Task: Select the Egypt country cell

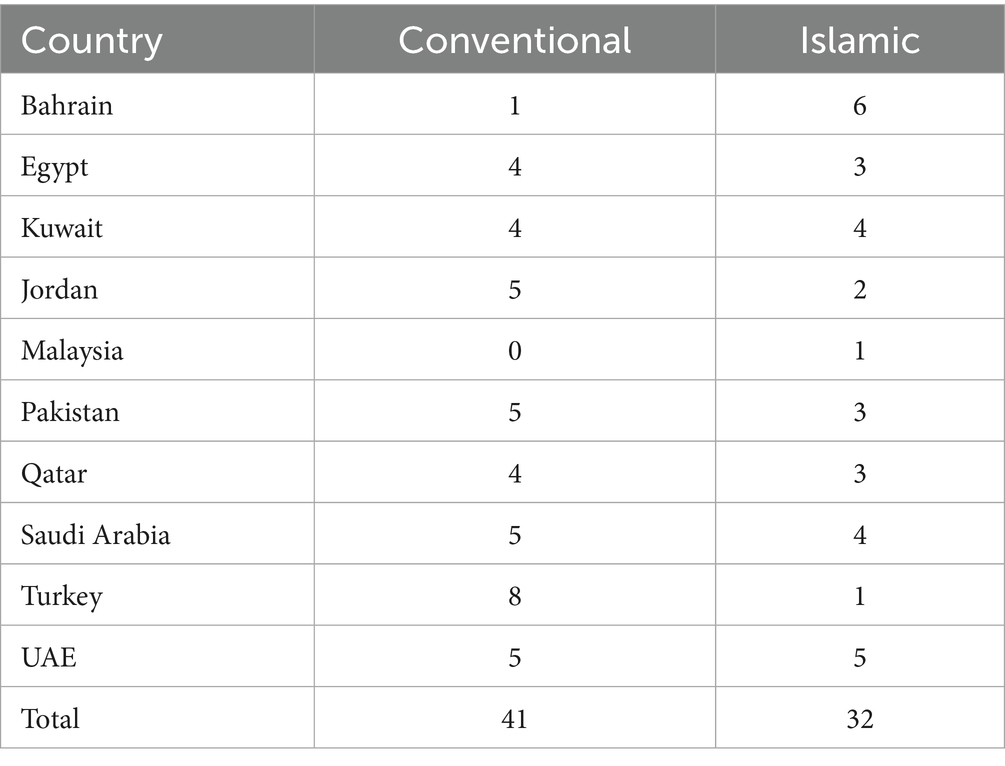Action: click(x=55, y=166)
